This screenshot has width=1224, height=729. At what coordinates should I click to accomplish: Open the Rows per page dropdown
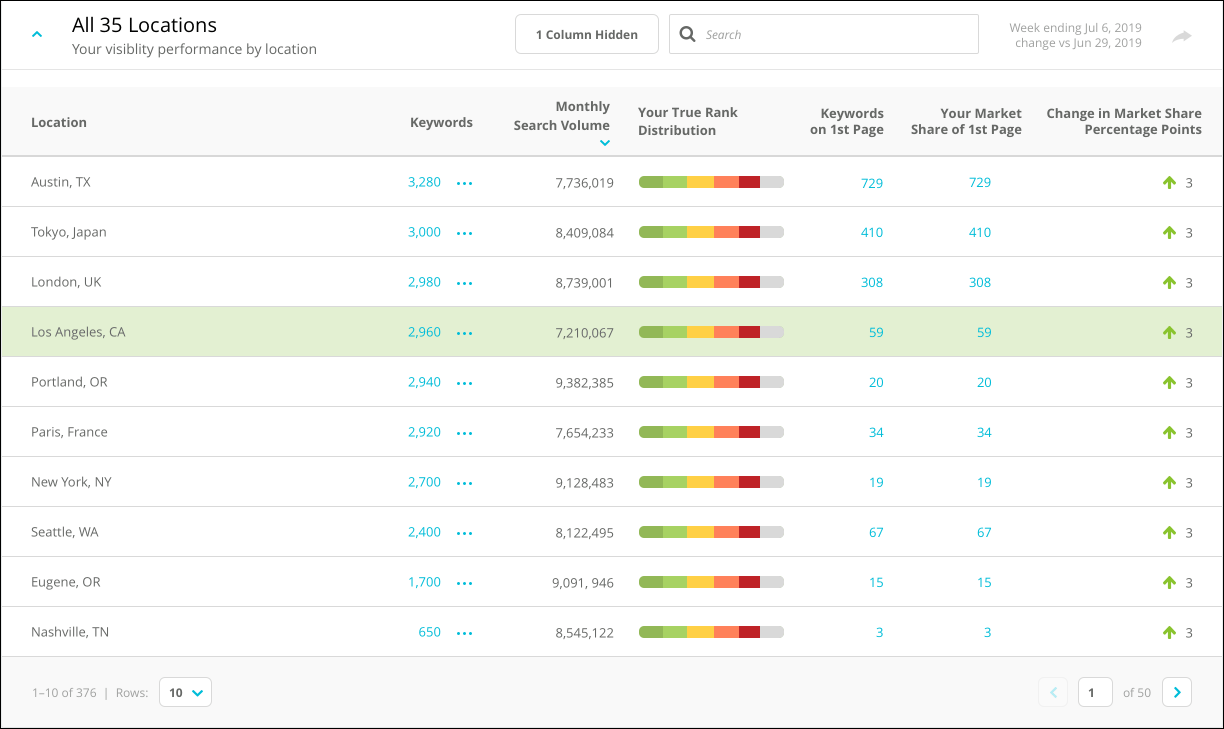[x=185, y=692]
